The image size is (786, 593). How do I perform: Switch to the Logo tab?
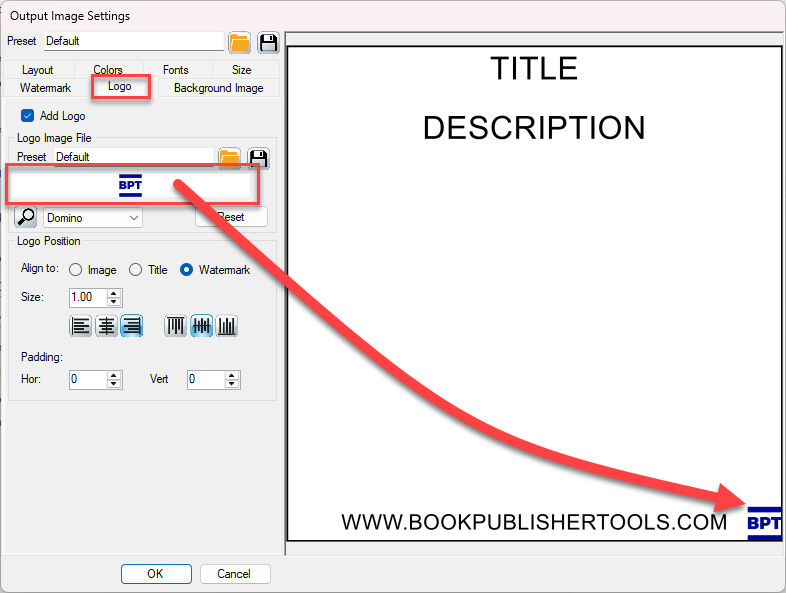(120, 87)
